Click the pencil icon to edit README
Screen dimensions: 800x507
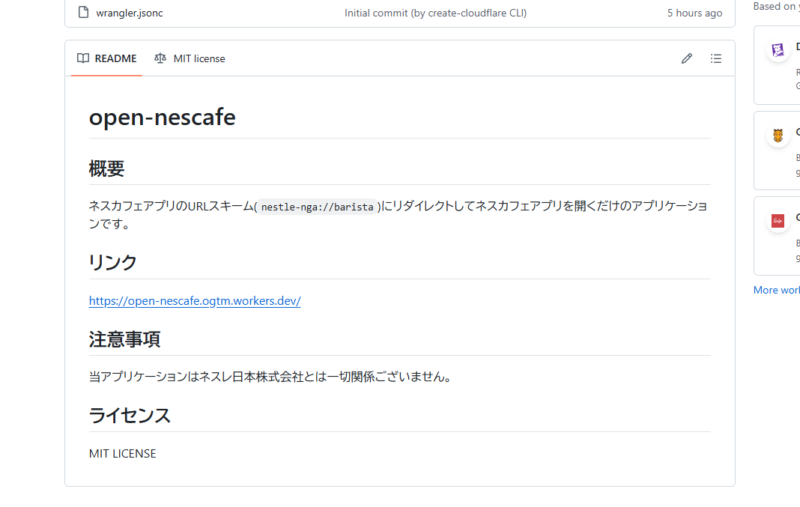pos(687,59)
